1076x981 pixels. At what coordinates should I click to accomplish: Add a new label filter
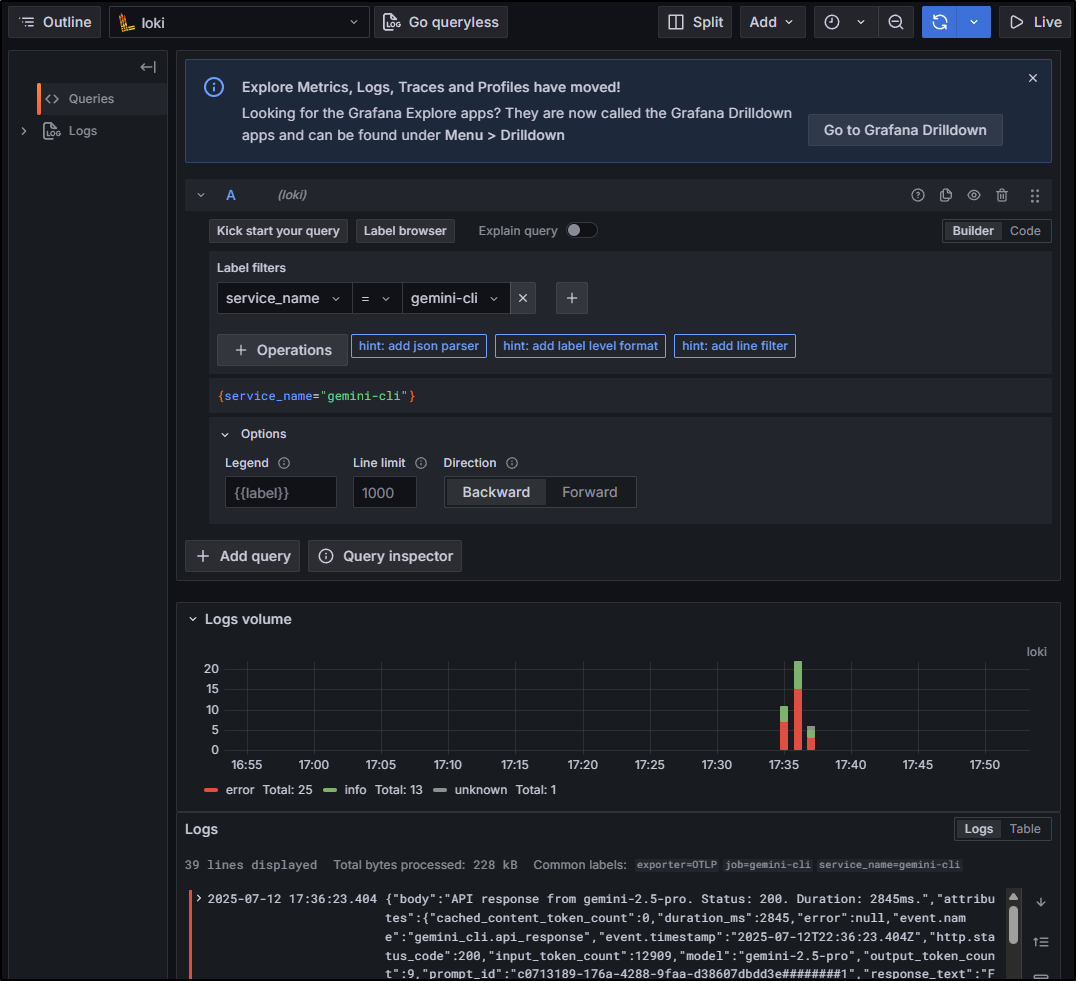coord(572,298)
